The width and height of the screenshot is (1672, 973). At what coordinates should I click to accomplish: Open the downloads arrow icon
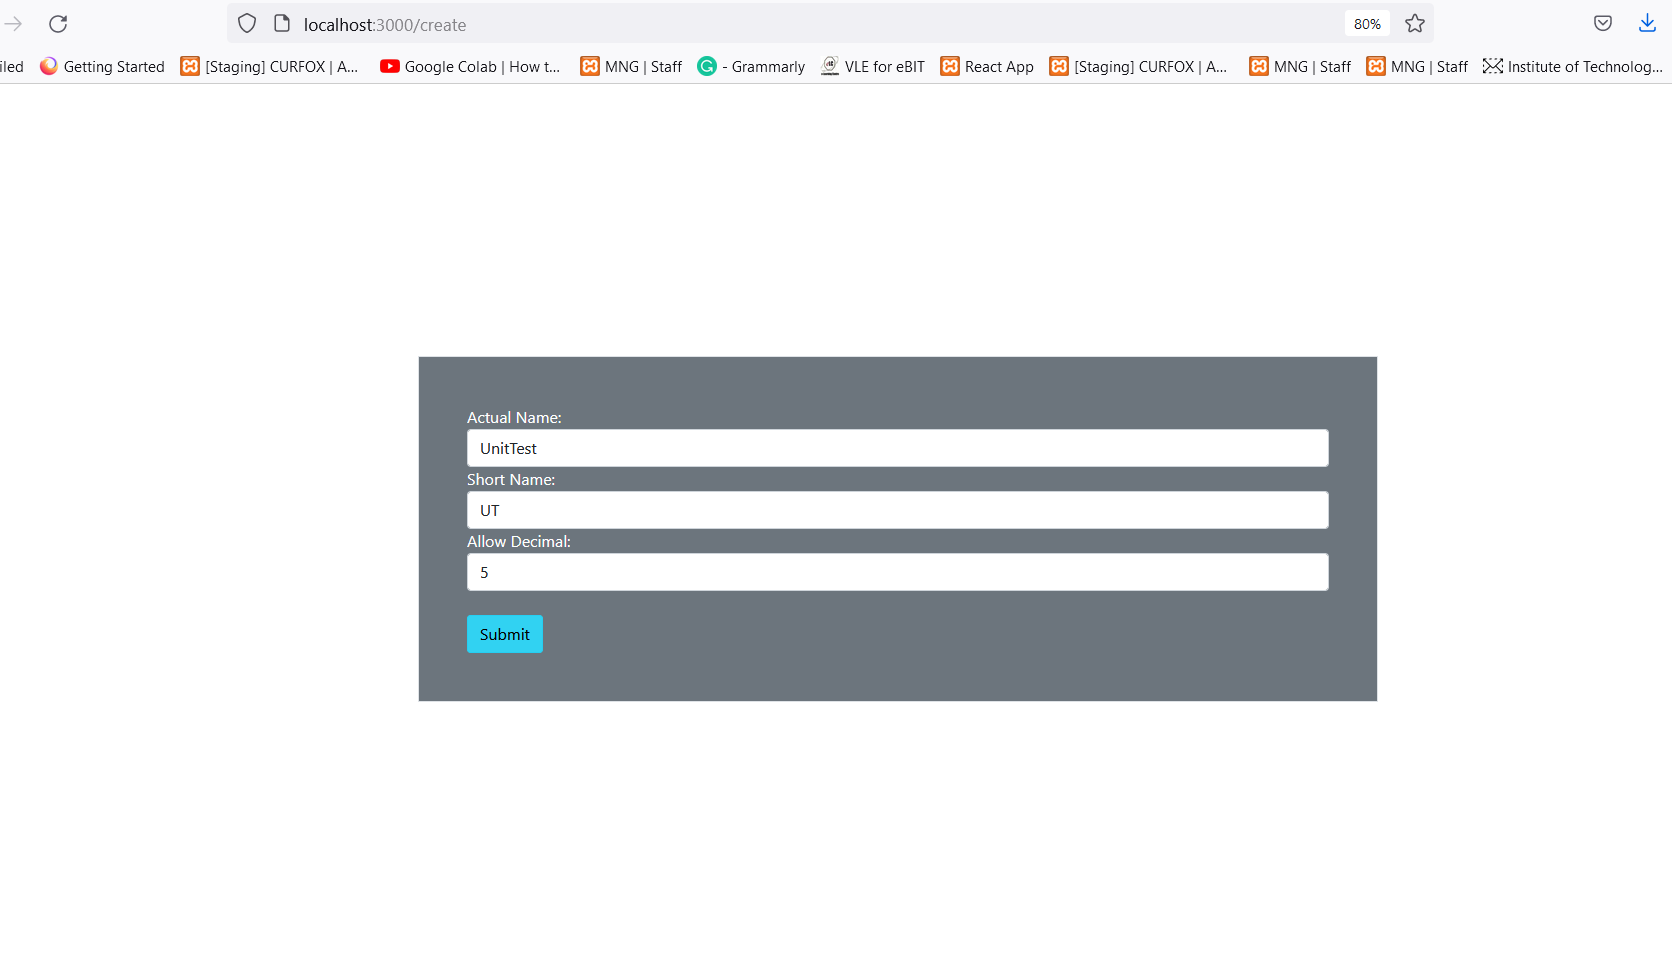pyautogui.click(x=1647, y=24)
